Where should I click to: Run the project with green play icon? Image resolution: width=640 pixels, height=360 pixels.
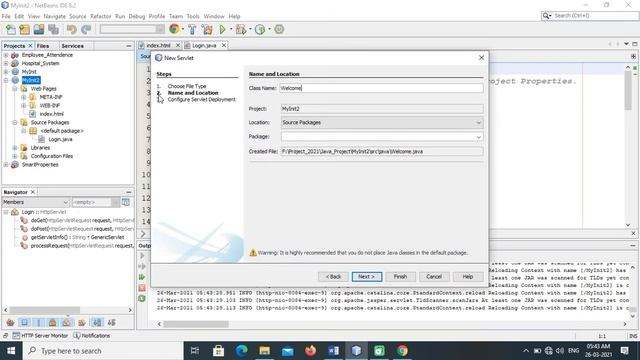(x=222, y=29)
